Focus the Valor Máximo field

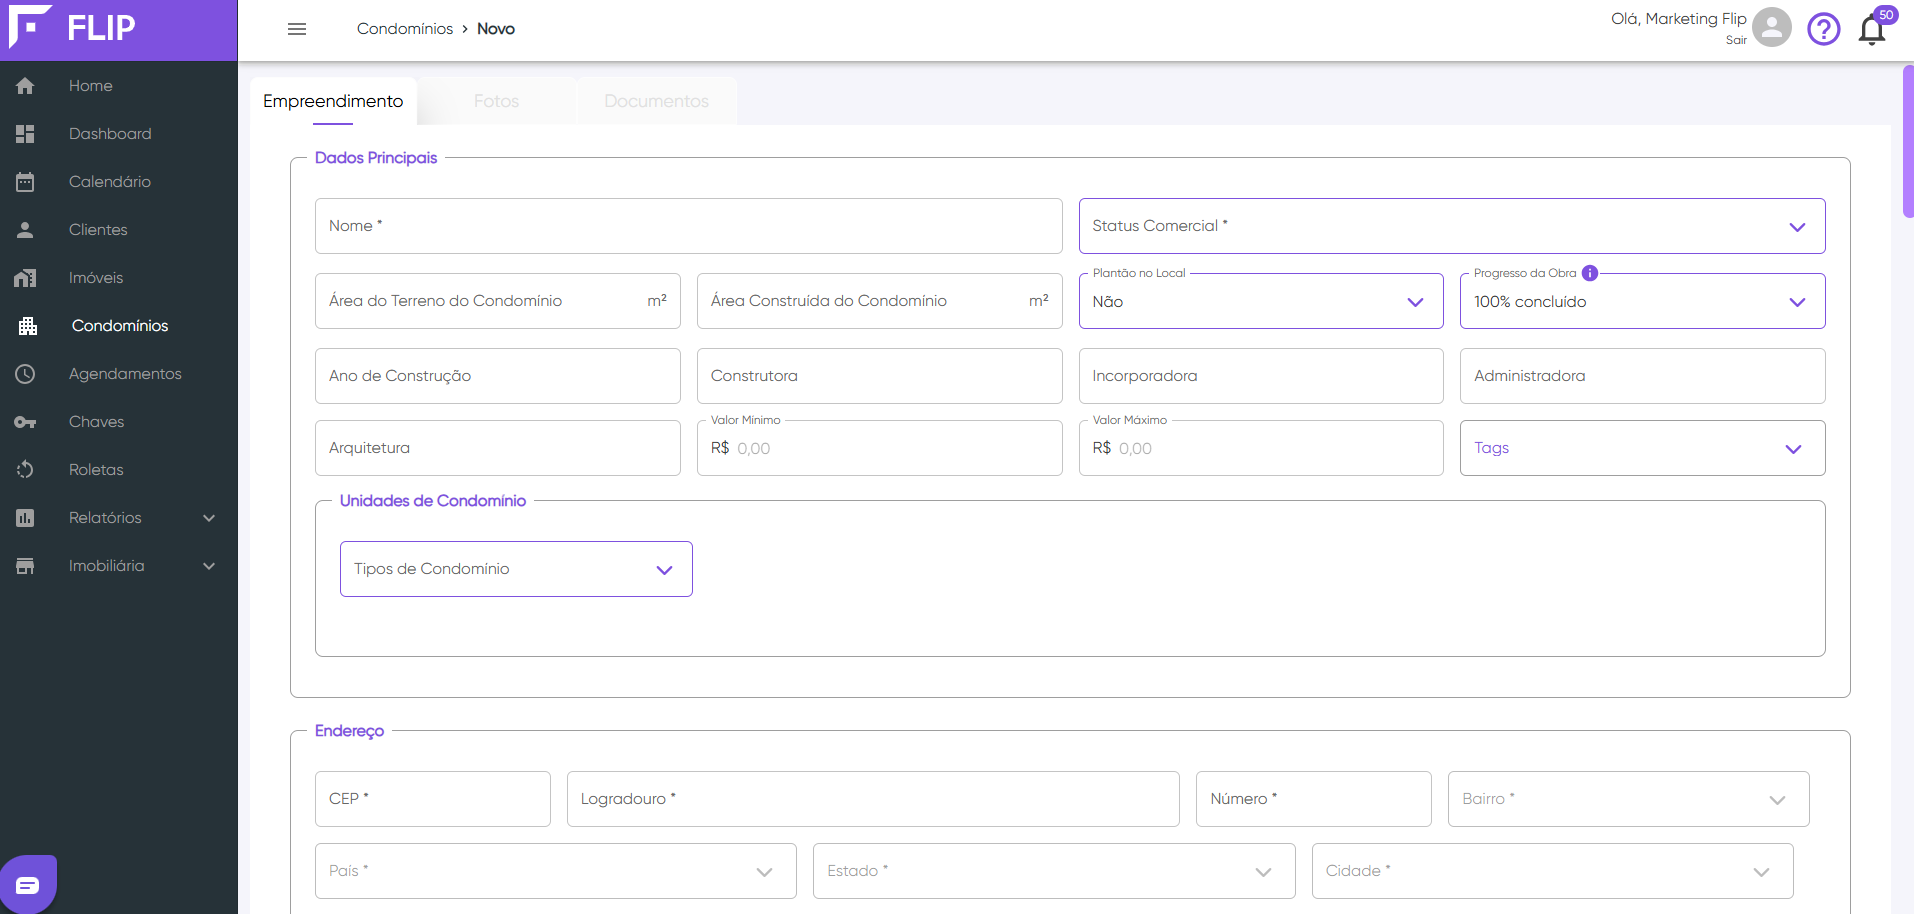[x=1261, y=448]
